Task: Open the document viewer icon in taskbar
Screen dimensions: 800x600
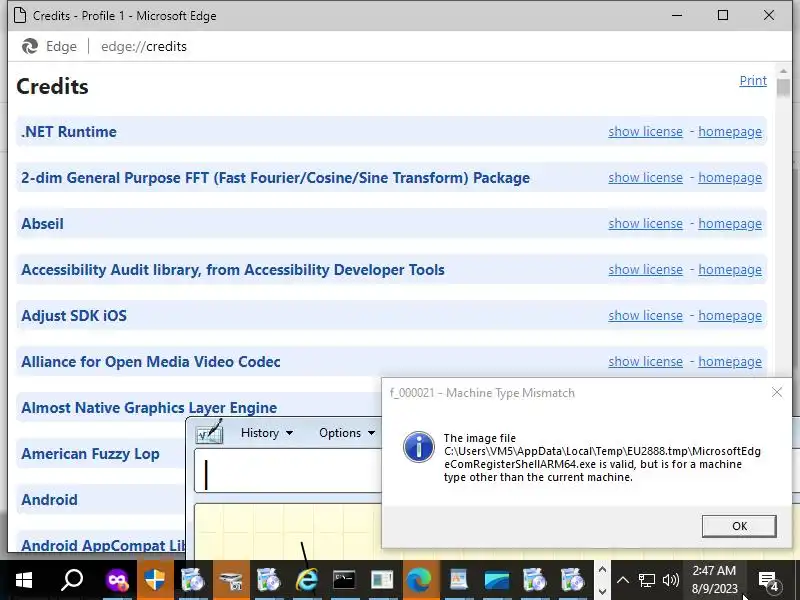Action: pyautogui.click(x=458, y=580)
